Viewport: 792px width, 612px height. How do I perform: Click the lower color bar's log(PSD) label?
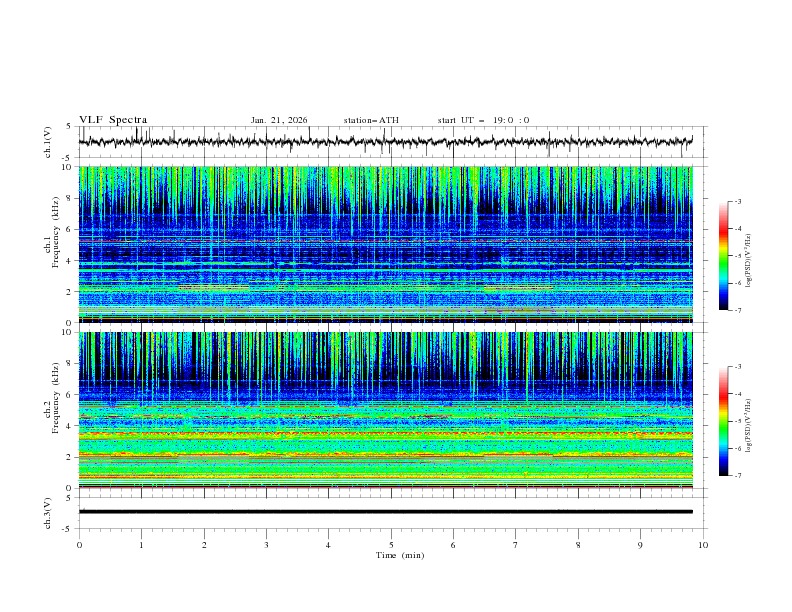[749, 425]
